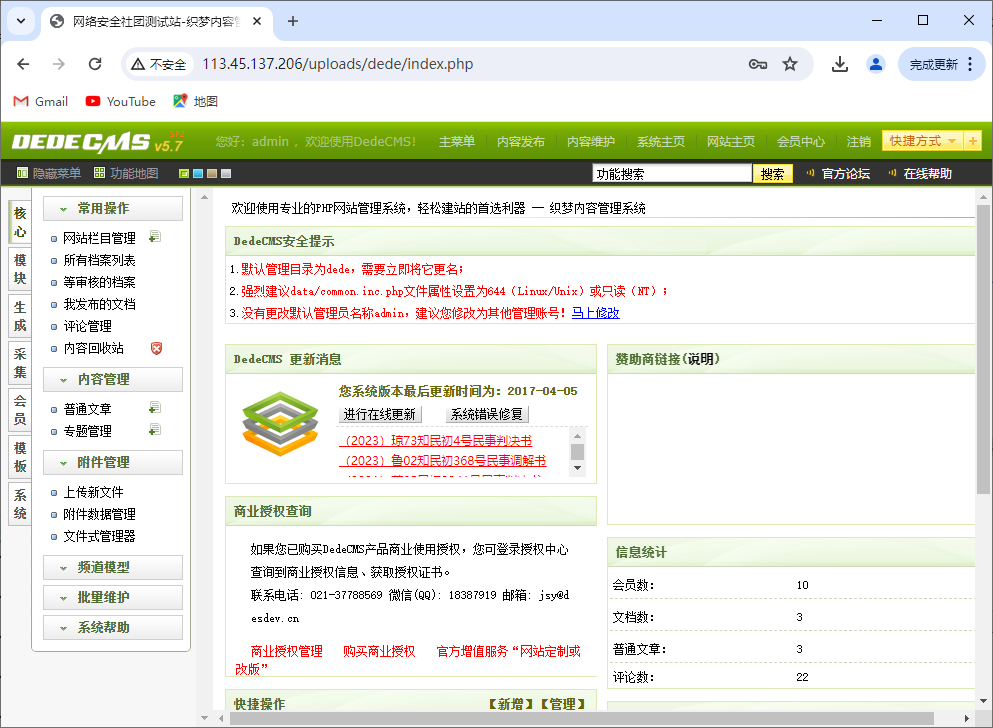The width and height of the screenshot is (993, 728).
Task: Open 内容发布 in the top menu
Action: 521,142
